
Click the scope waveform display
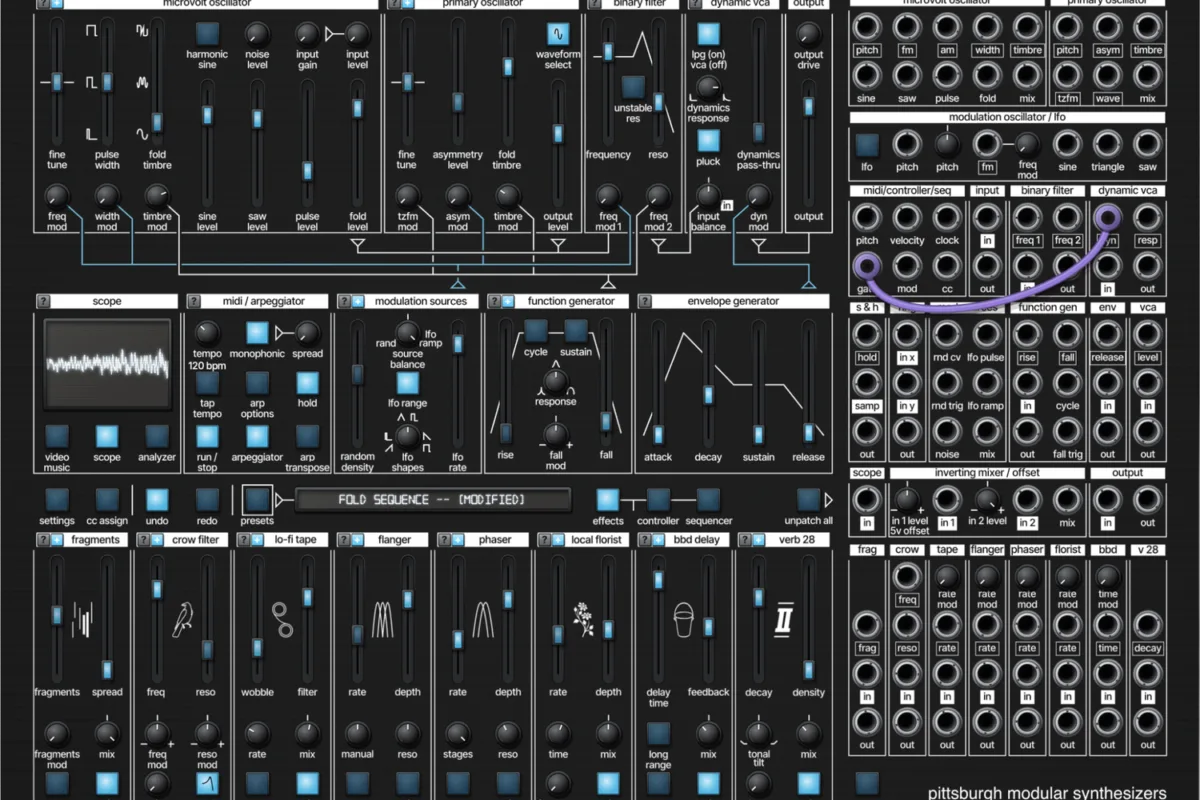tap(108, 364)
